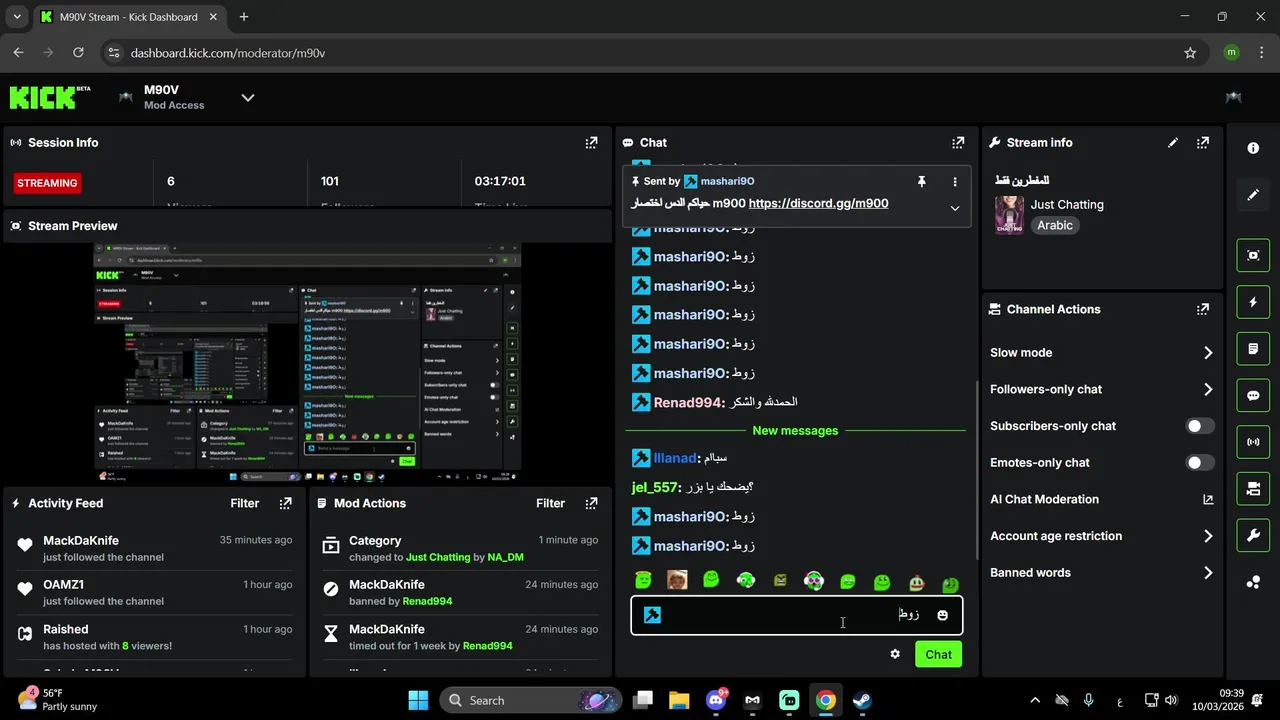This screenshot has height=720, width=1280.
Task: Select username lllanad in chat
Action: [675, 458]
